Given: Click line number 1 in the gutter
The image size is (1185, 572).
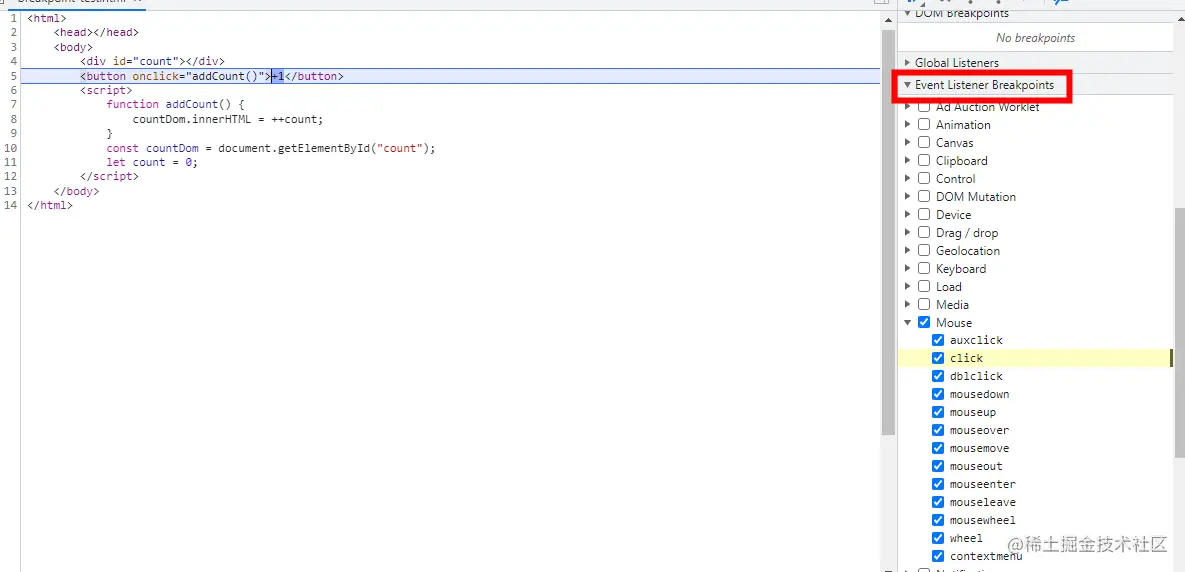Looking at the screenshot, I should coord(13,18).
